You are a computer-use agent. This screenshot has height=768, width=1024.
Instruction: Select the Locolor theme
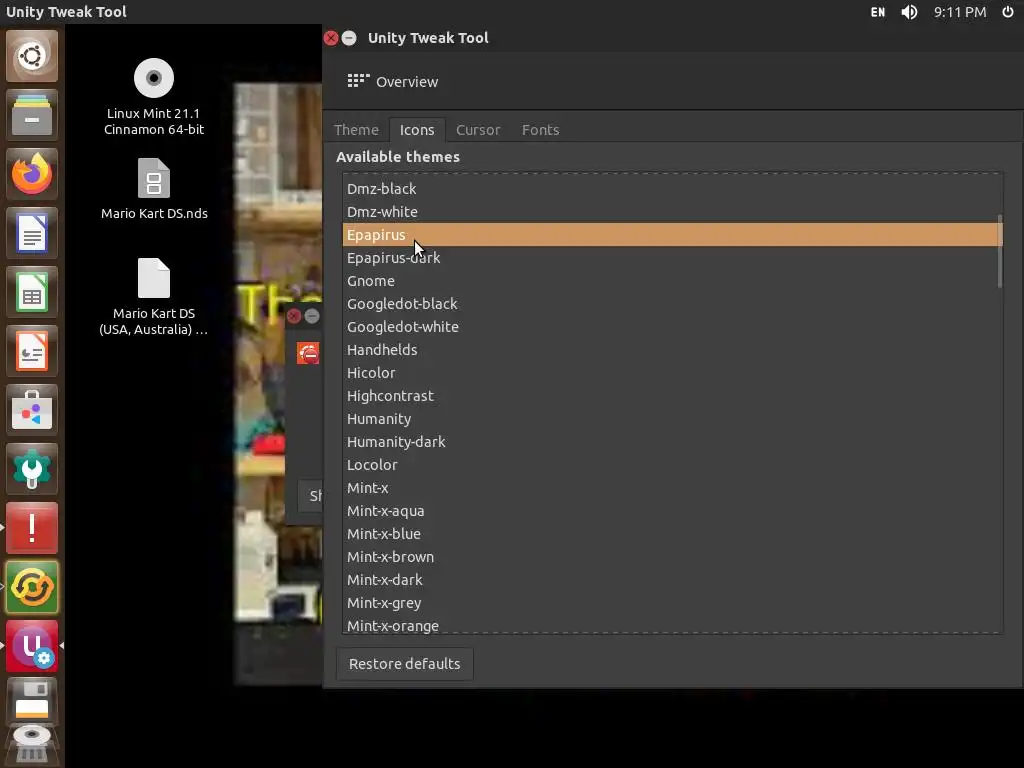pos(672,465)
